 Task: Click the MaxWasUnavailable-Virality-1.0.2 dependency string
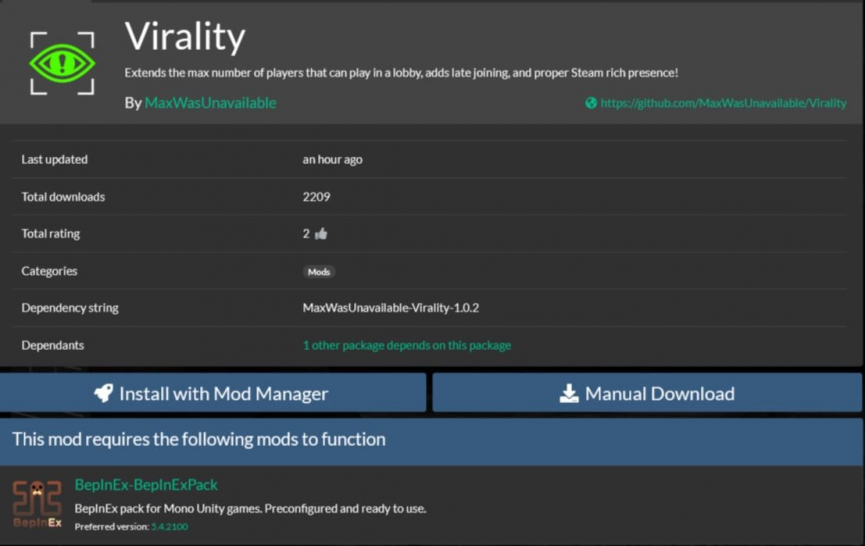tap(397, 308)
